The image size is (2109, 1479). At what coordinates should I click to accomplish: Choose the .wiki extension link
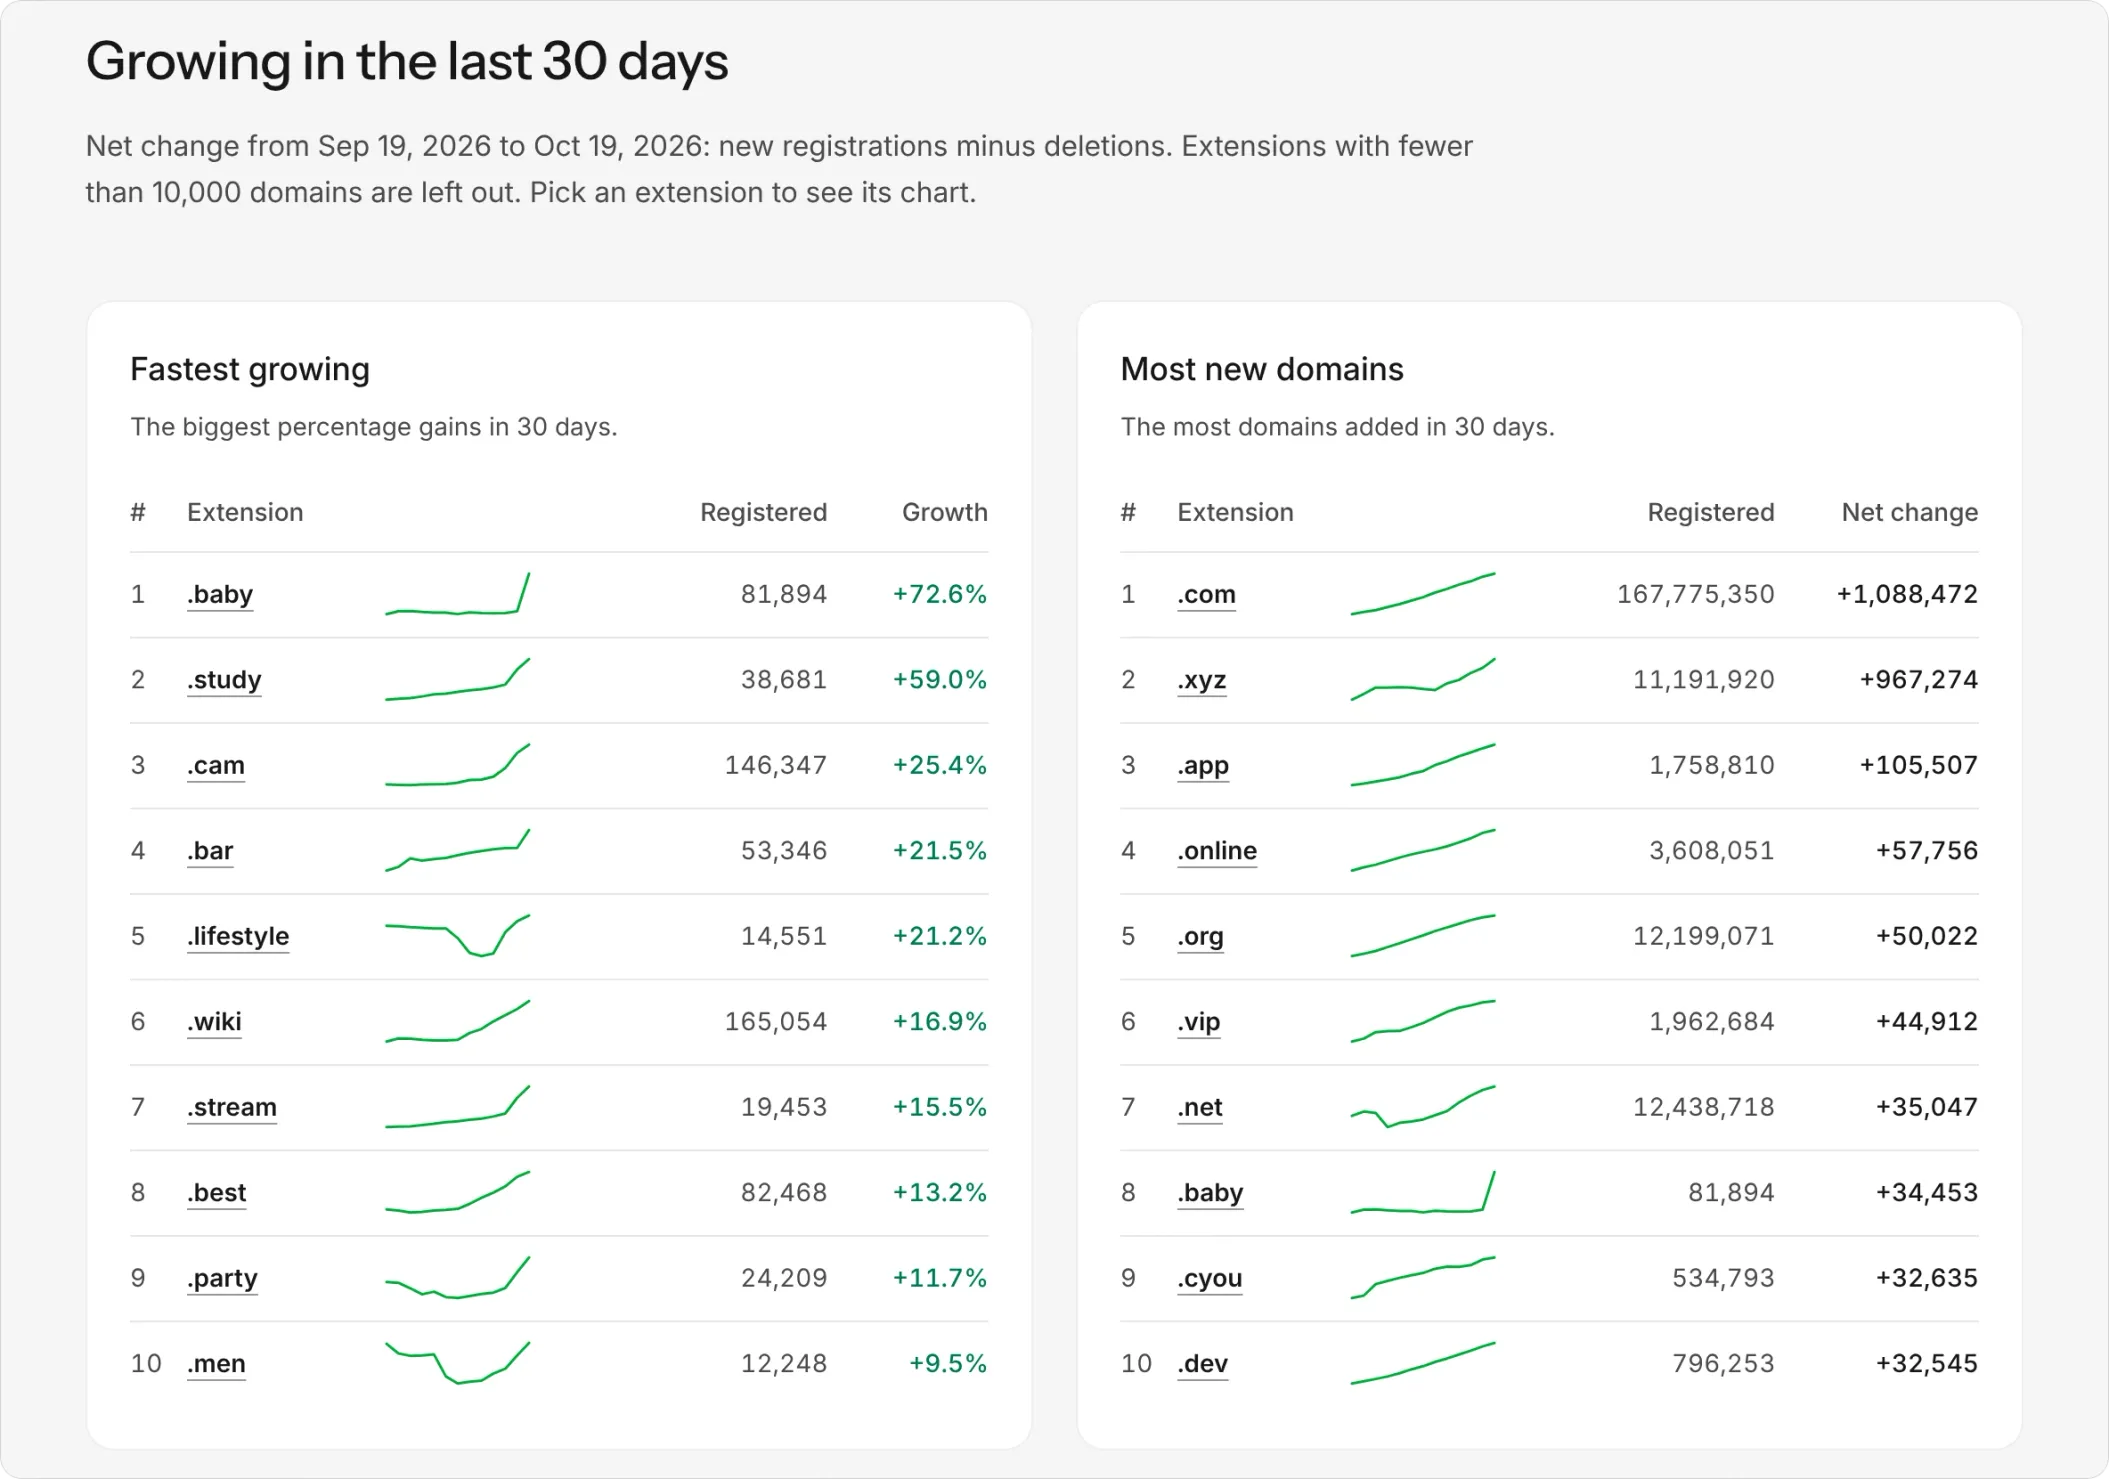(x=214, y=1022)
